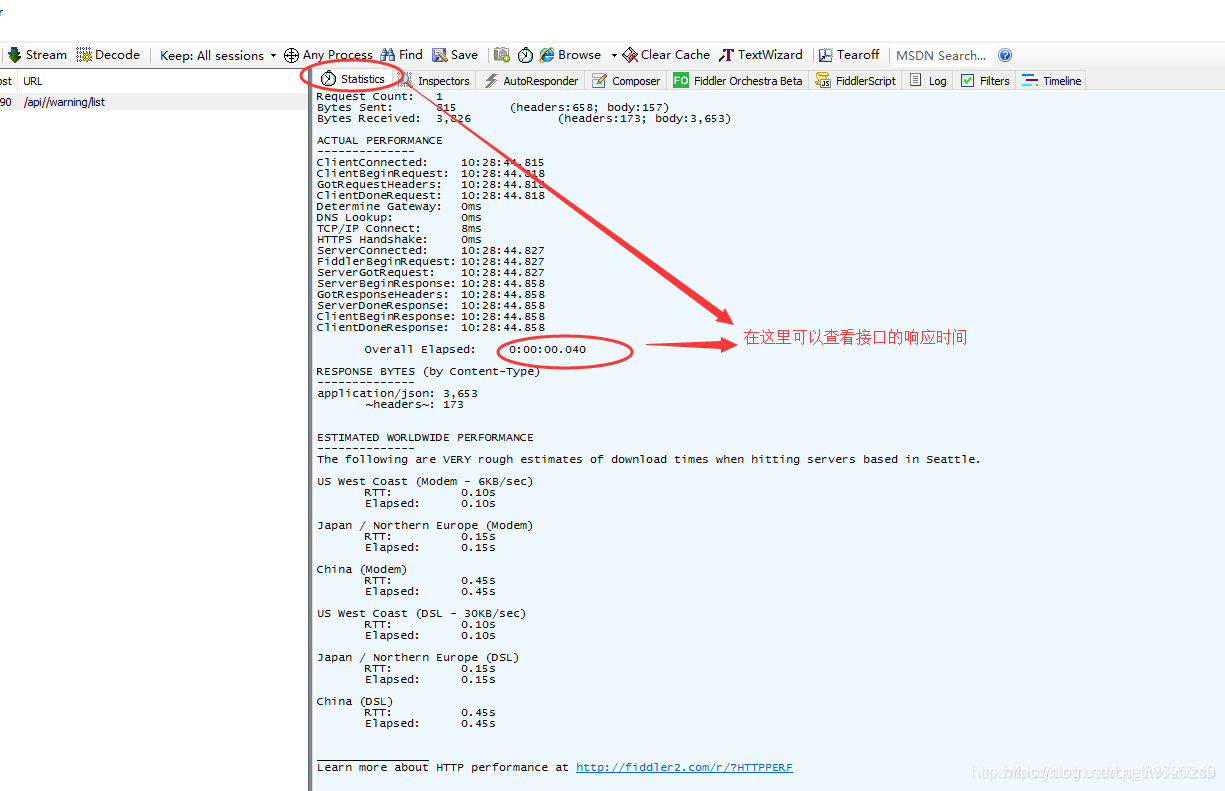
Task: Open Find sessions with binoculars icon
Action: pos(401,55)
